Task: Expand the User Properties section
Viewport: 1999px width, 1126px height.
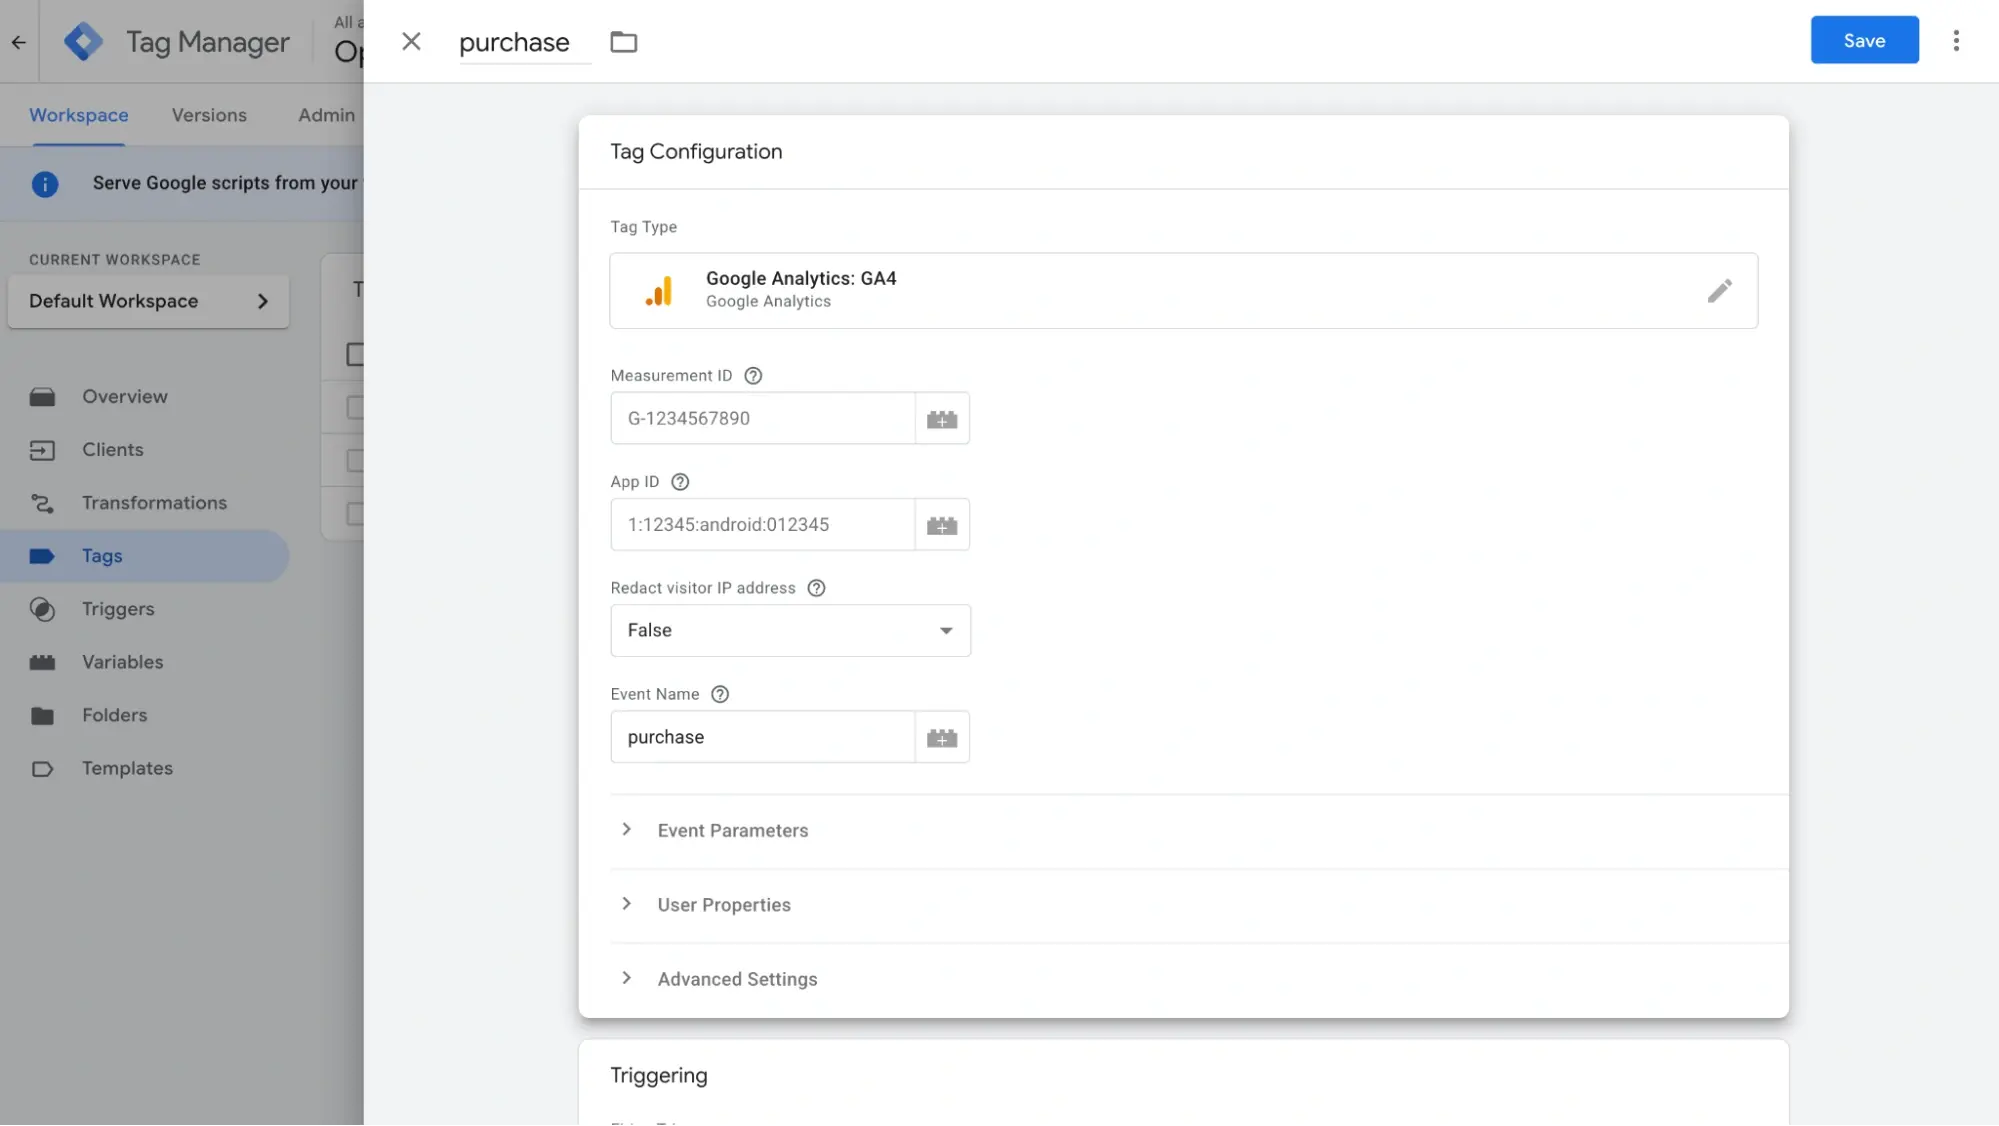Action: pos(1198,905)
